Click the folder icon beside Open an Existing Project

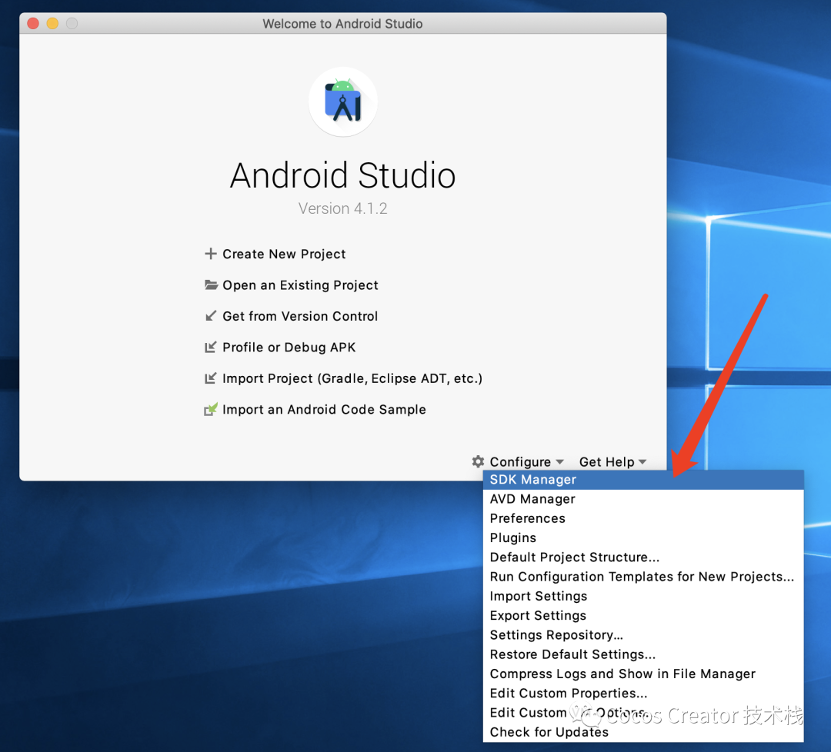[x=211, y=285]
